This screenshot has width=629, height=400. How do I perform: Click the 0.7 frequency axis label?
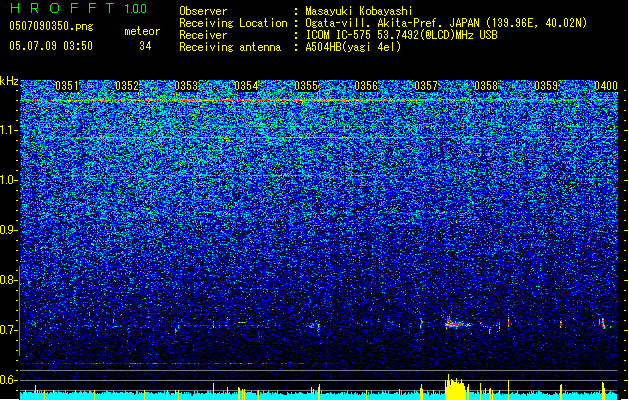point(8,330)
